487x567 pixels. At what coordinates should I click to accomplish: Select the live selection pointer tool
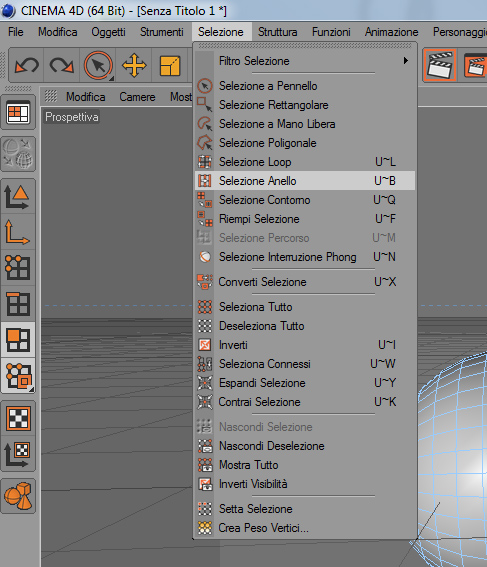[98, 66]
